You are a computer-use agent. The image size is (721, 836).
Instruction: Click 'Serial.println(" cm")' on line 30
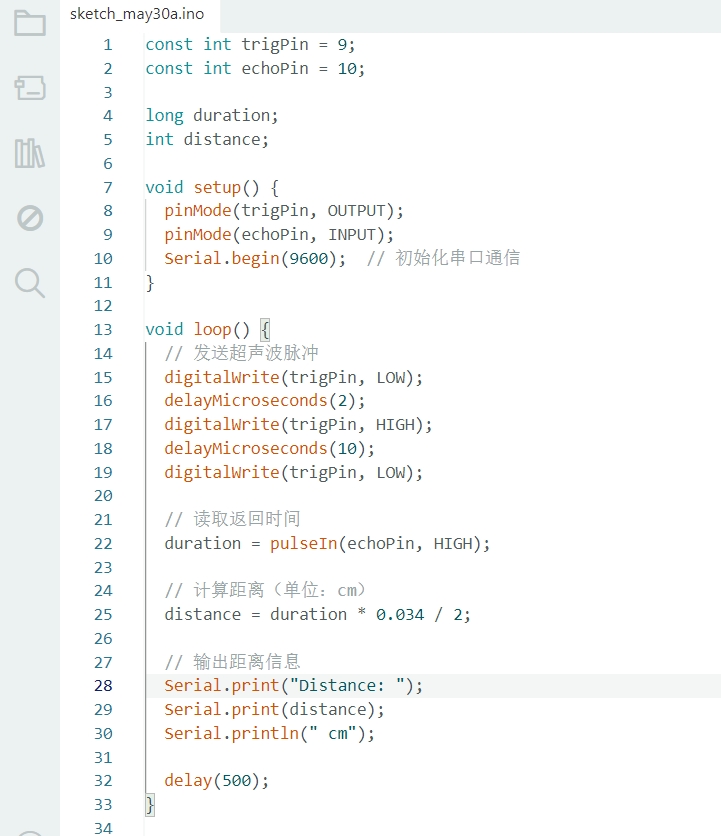265,734
